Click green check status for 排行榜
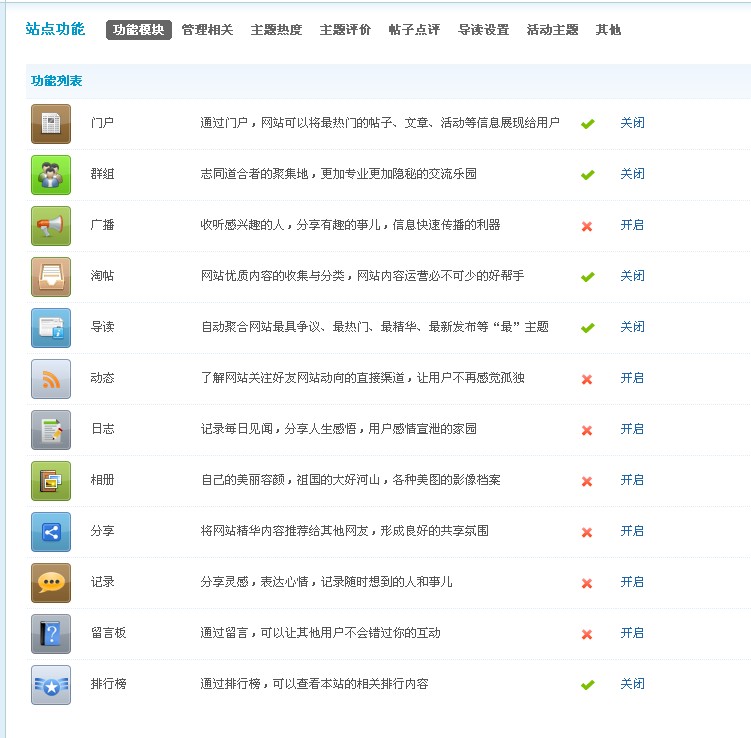This screenshot has height=738, width=751. pos(588,685)
